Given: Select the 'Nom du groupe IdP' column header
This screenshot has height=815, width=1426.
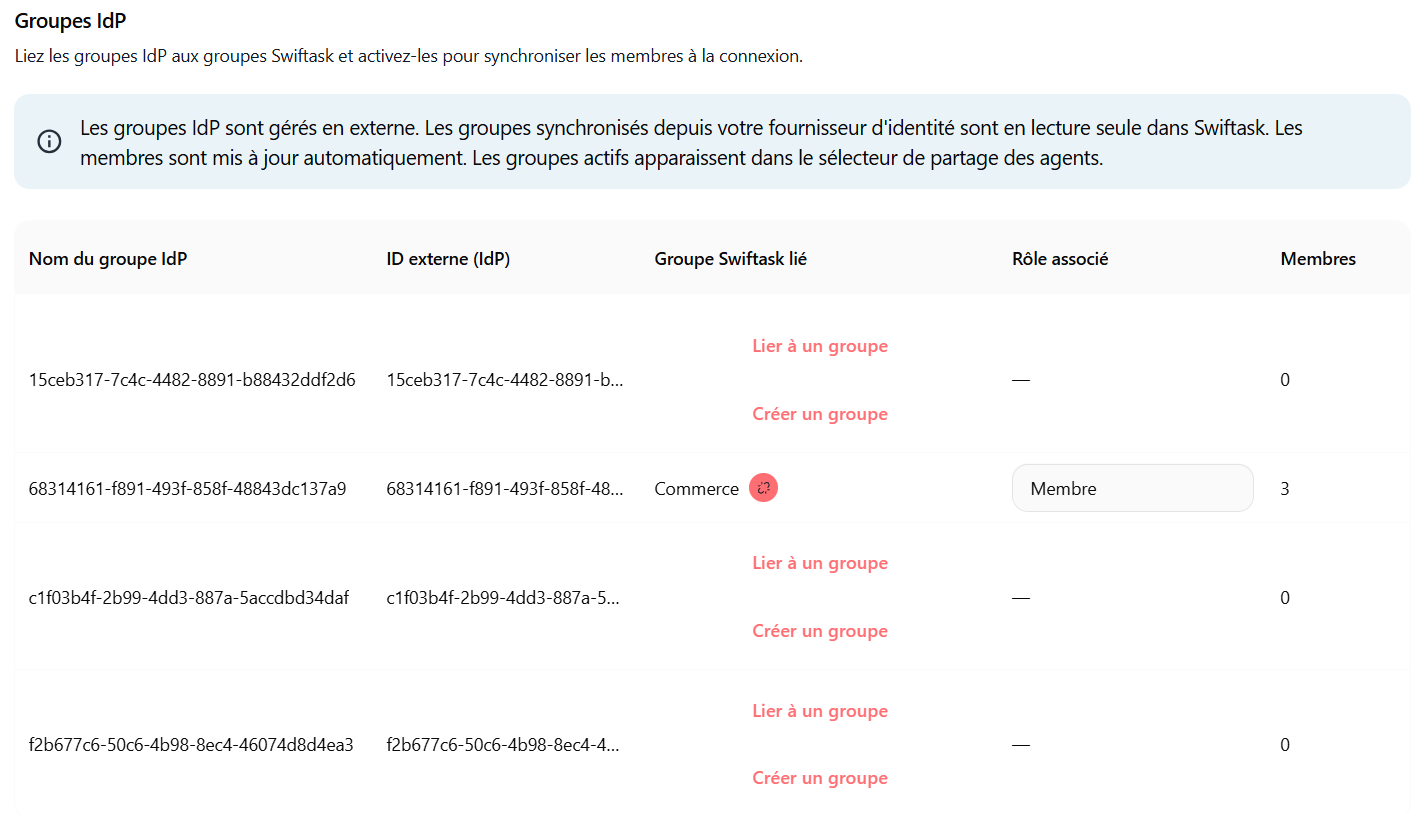Looking at the screenshot, I should [108, 259].
